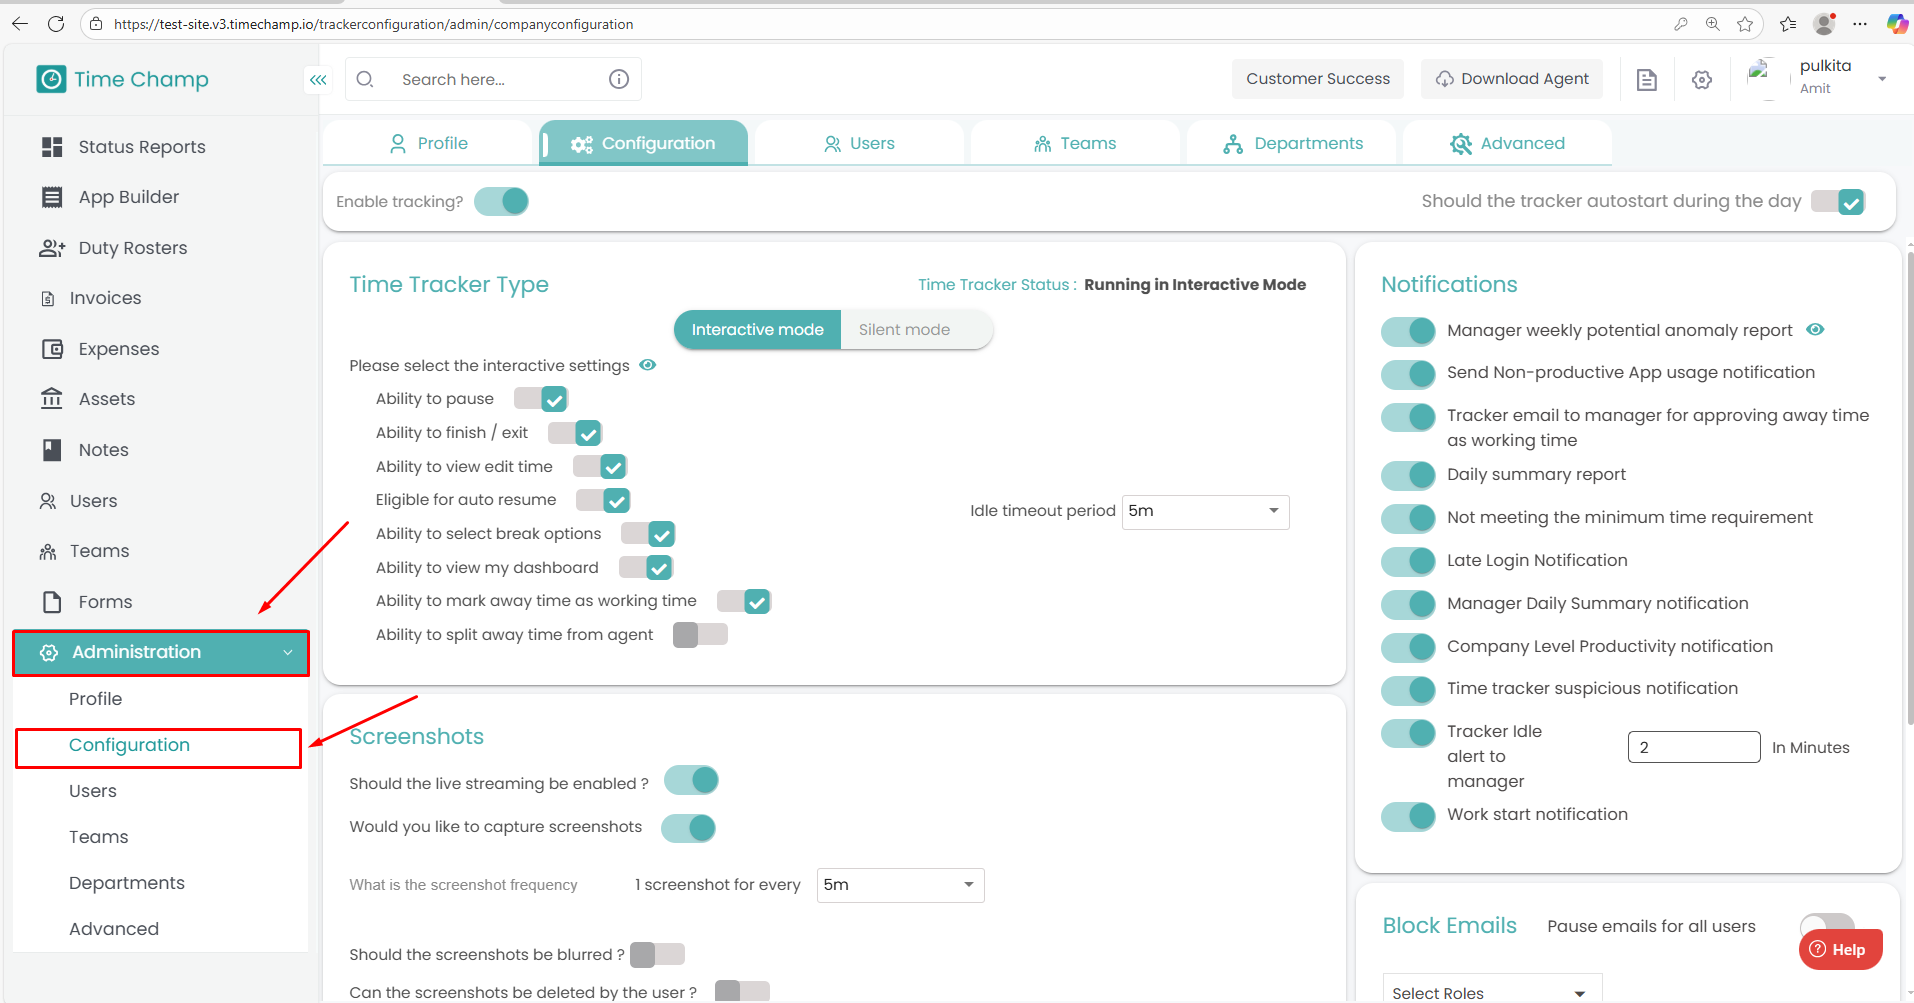Switch to the Profile tab
Viewport: 1914px width, 1003px height.
point(428,143)
